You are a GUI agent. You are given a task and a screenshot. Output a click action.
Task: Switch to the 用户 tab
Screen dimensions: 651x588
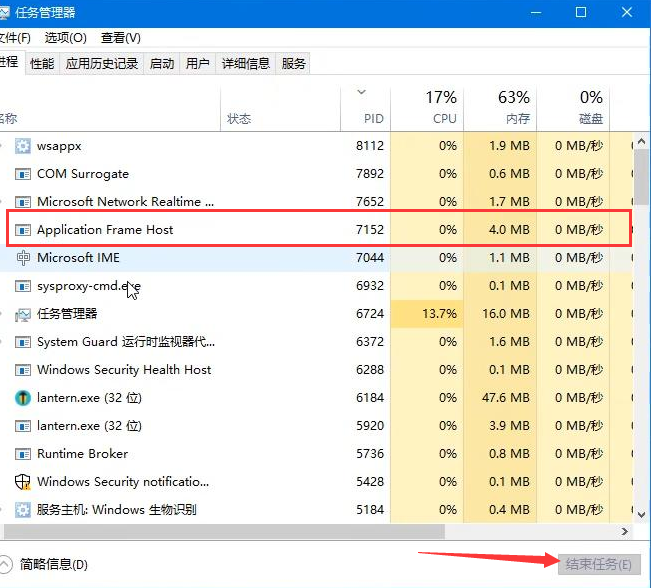point(198,64)
